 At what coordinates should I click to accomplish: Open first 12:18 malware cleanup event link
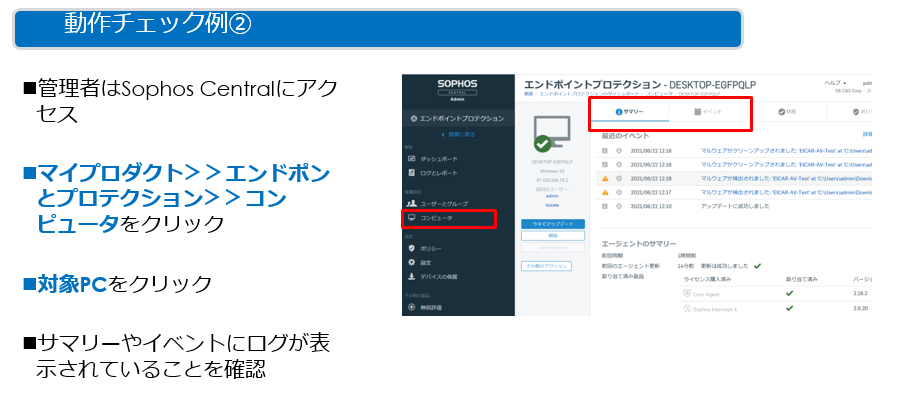786,150
